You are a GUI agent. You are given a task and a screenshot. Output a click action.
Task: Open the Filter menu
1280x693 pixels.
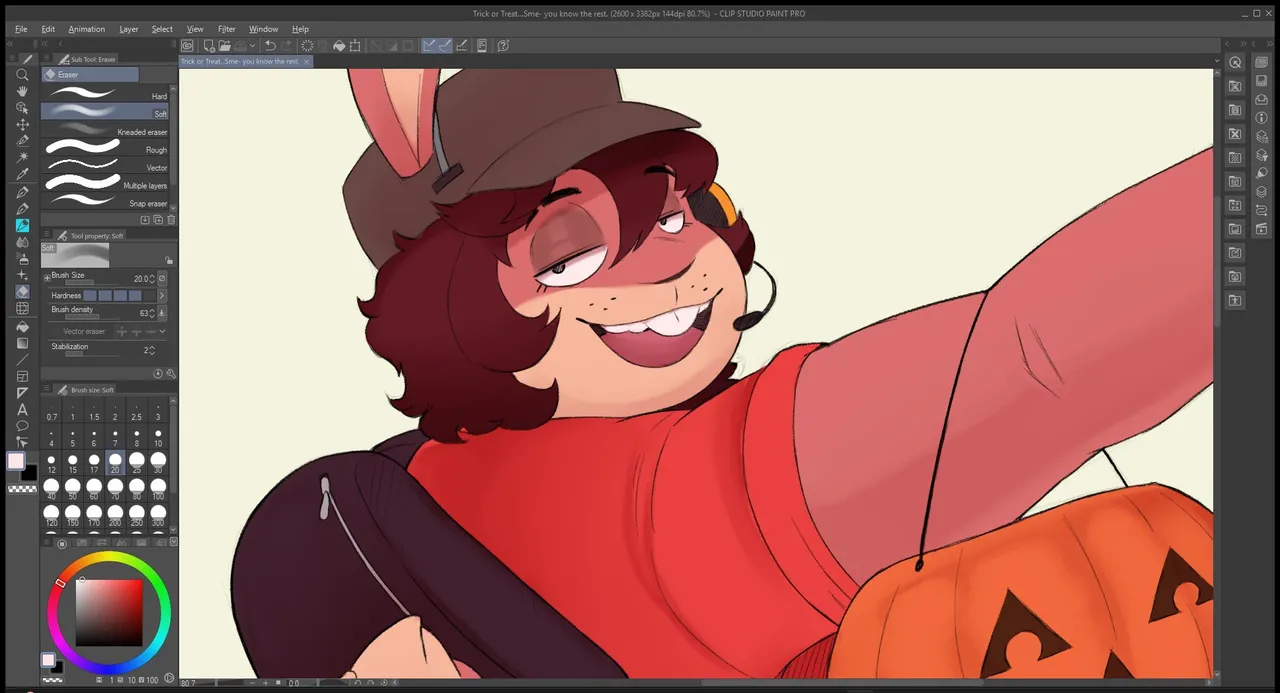[x=226, y=29]
